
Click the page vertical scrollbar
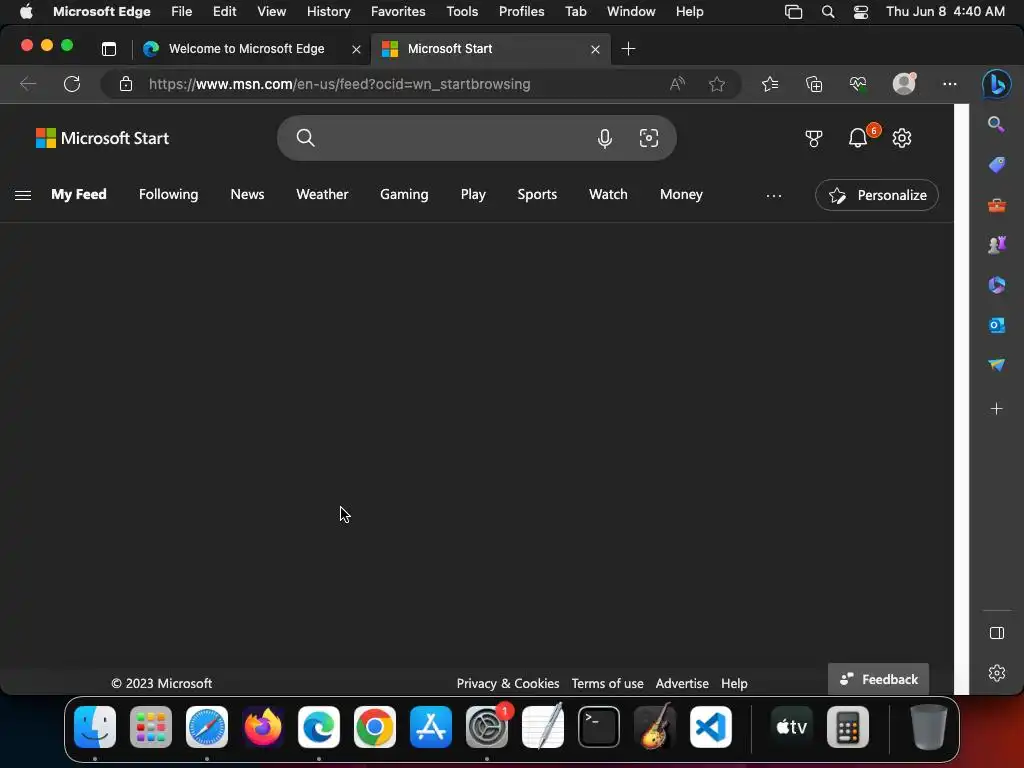tap(961, 399)
